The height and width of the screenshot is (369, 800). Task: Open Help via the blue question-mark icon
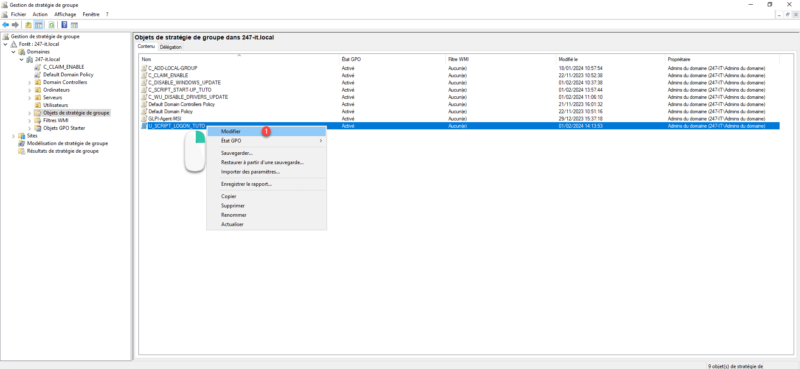(x=64, y=24)
